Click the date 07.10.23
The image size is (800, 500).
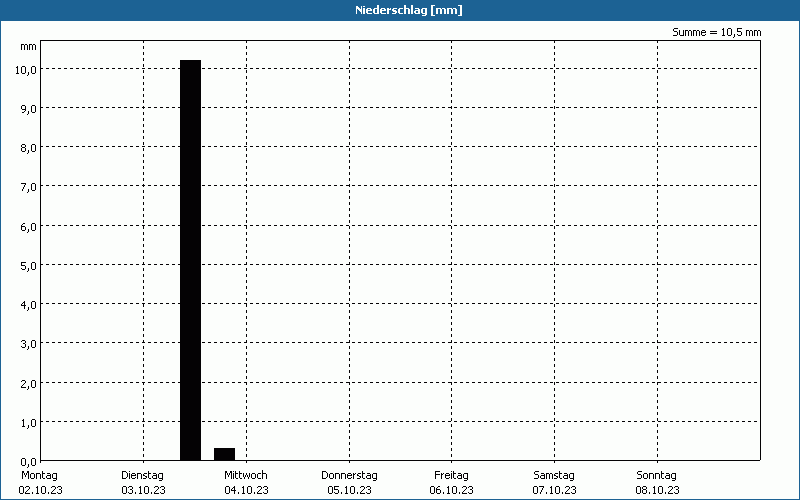point(555,490)
